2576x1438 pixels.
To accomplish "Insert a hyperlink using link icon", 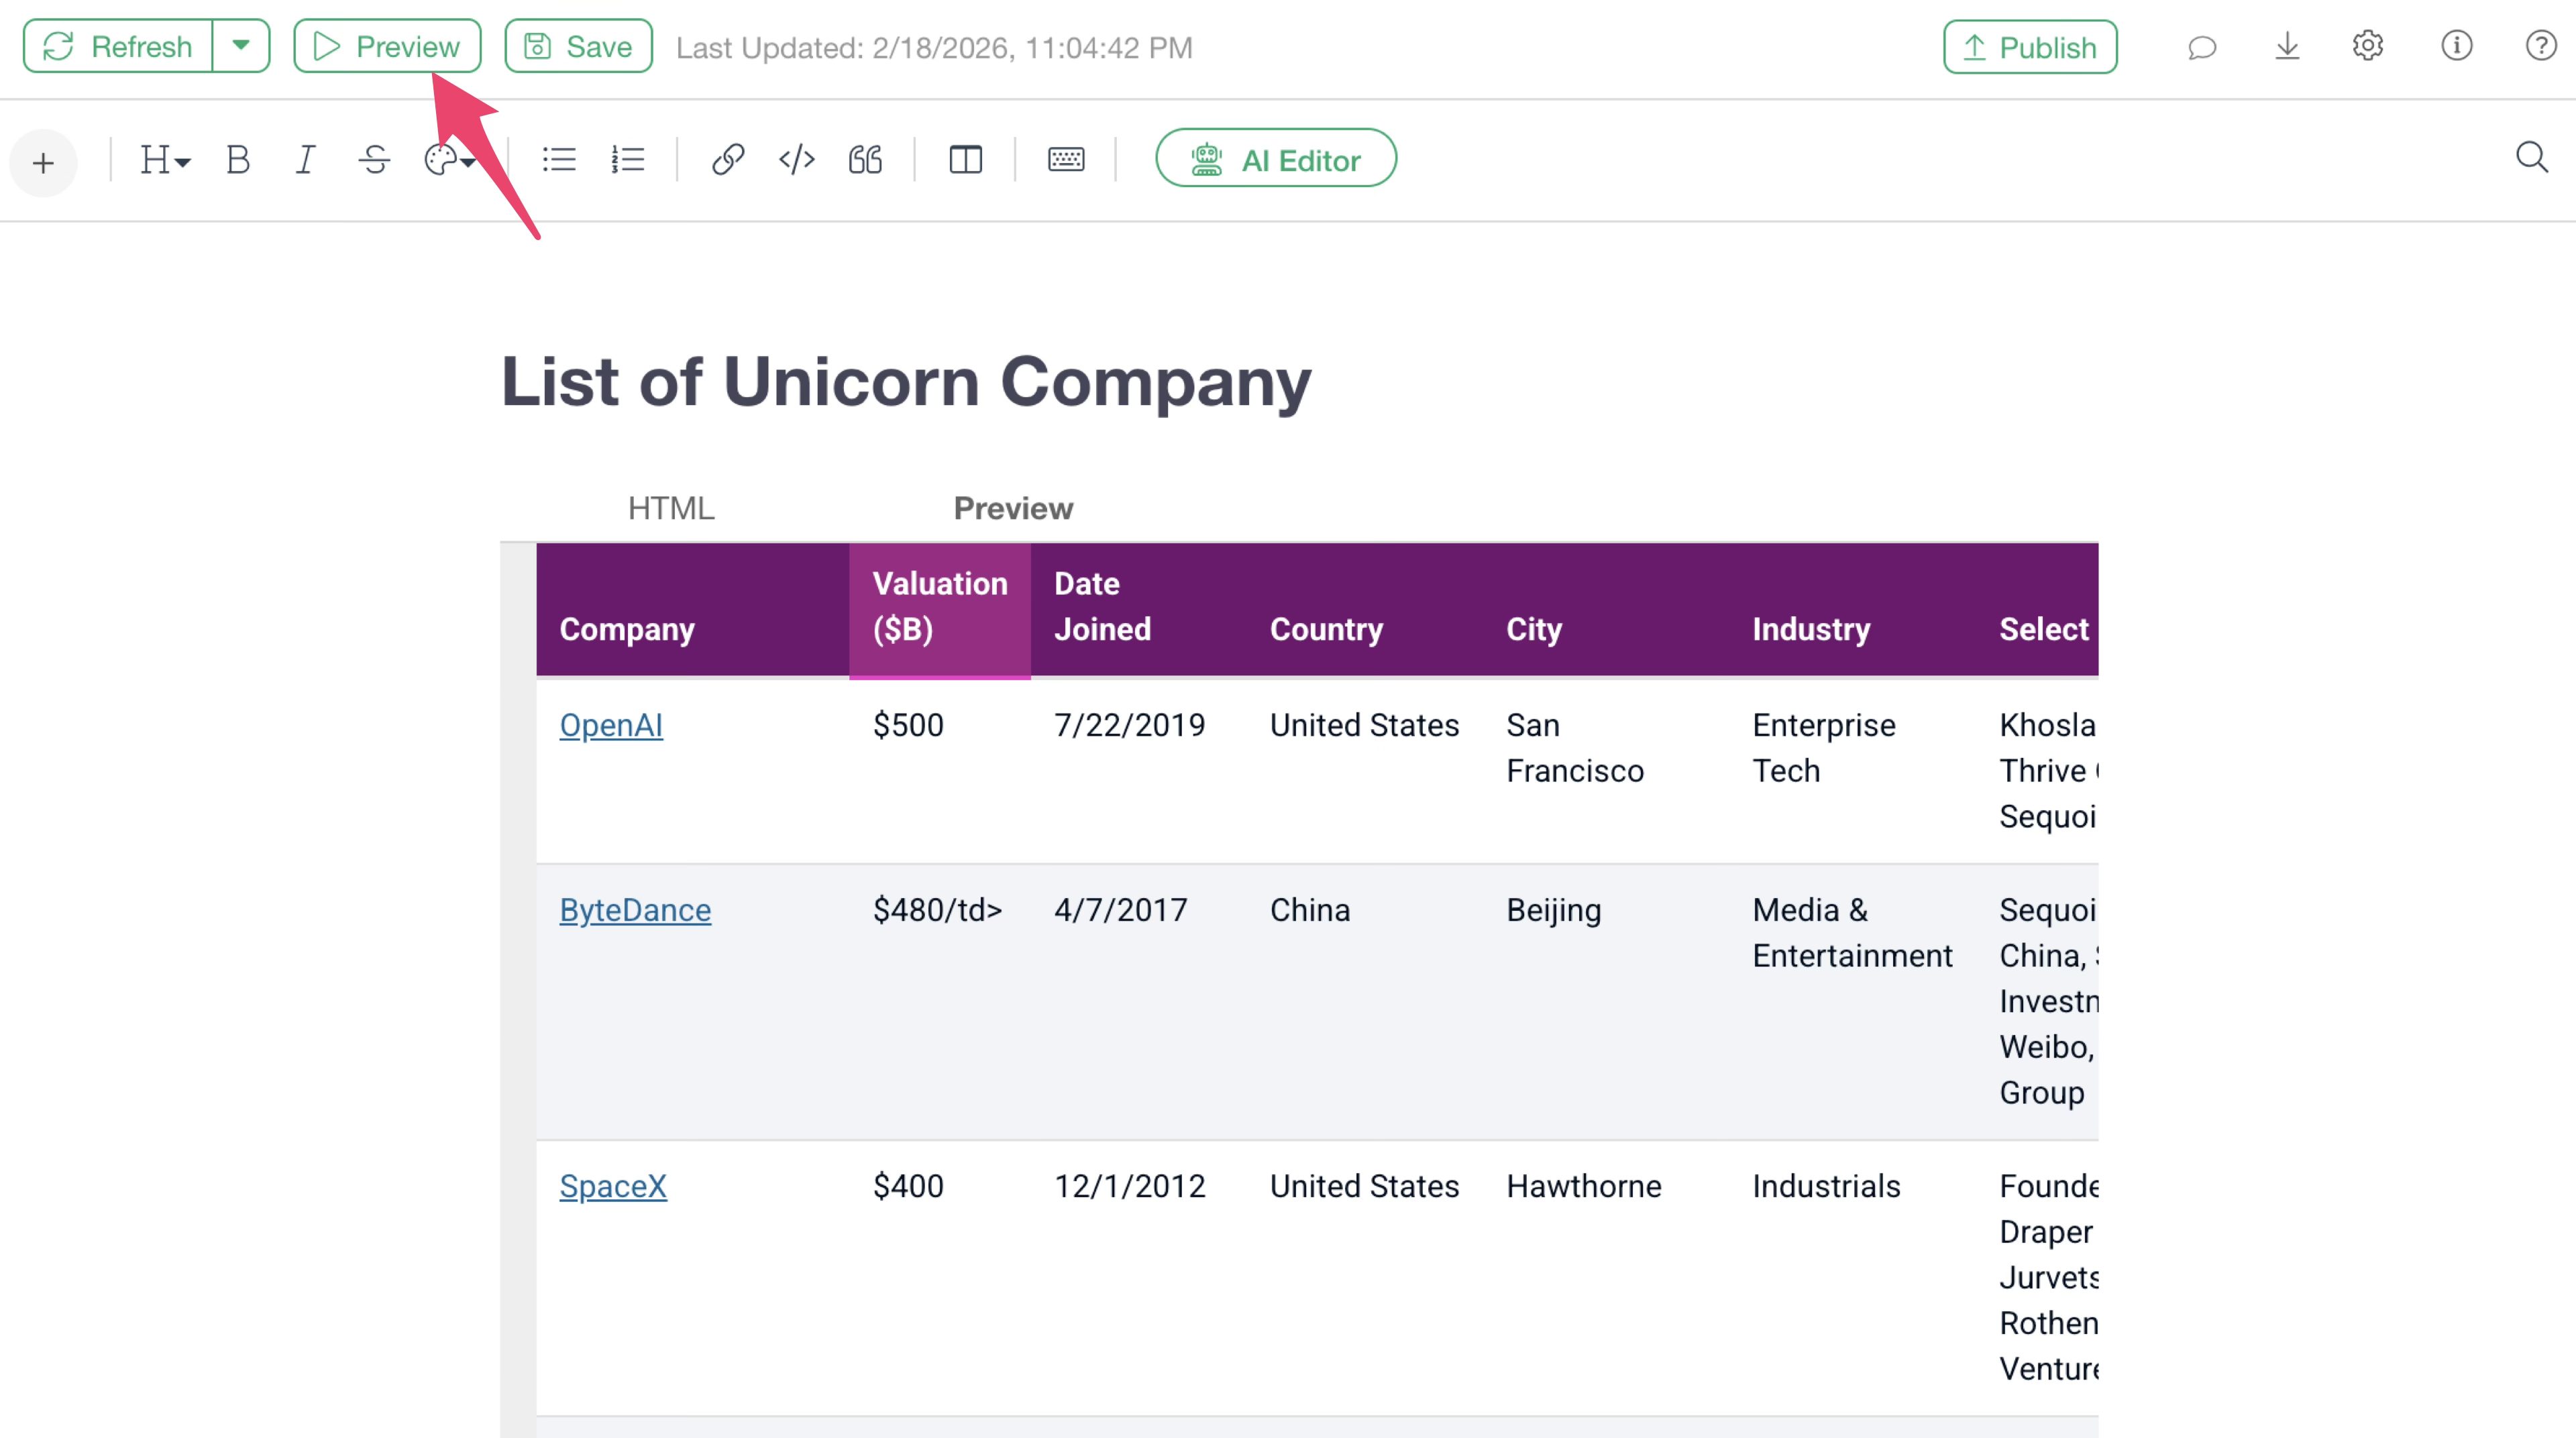I will 727,160.
